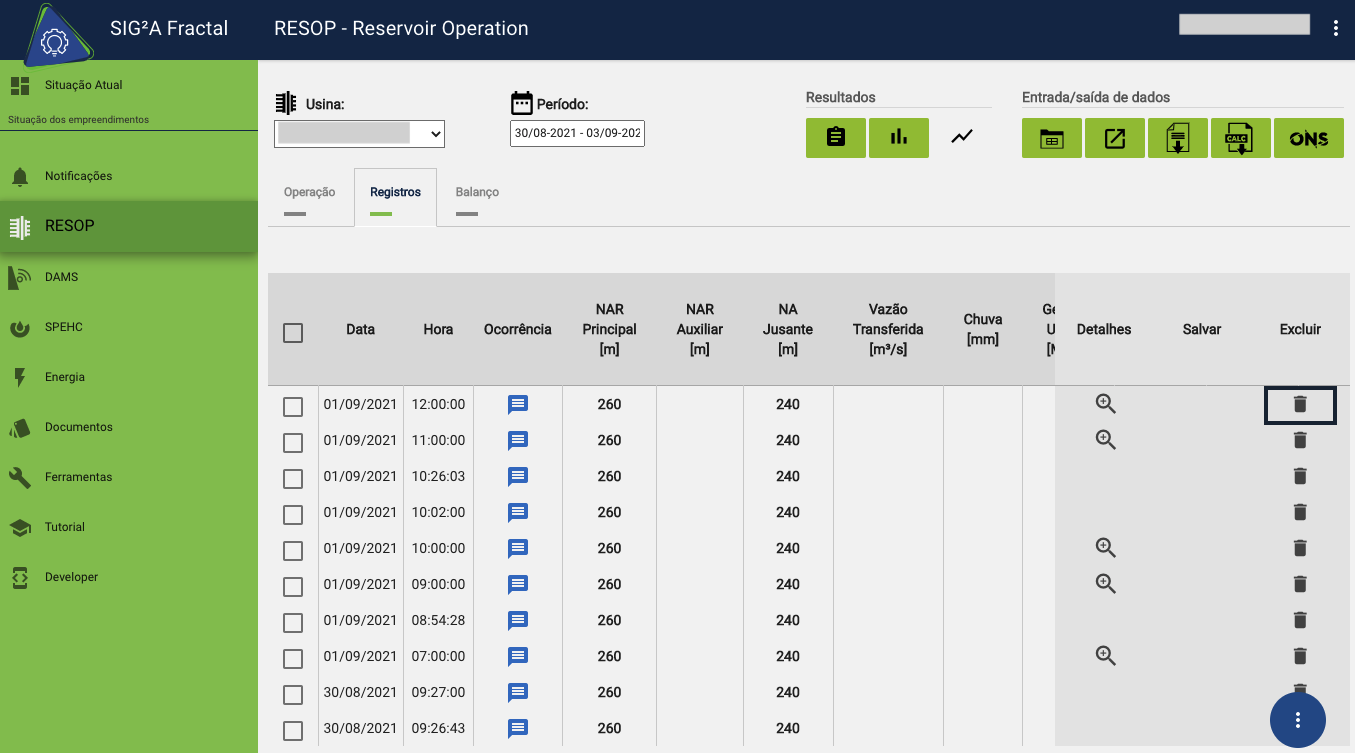The width and height of the screenshot is (1355, 753).
Task: Check the box for the 12:00:00 record
Action: pos(293,407)
